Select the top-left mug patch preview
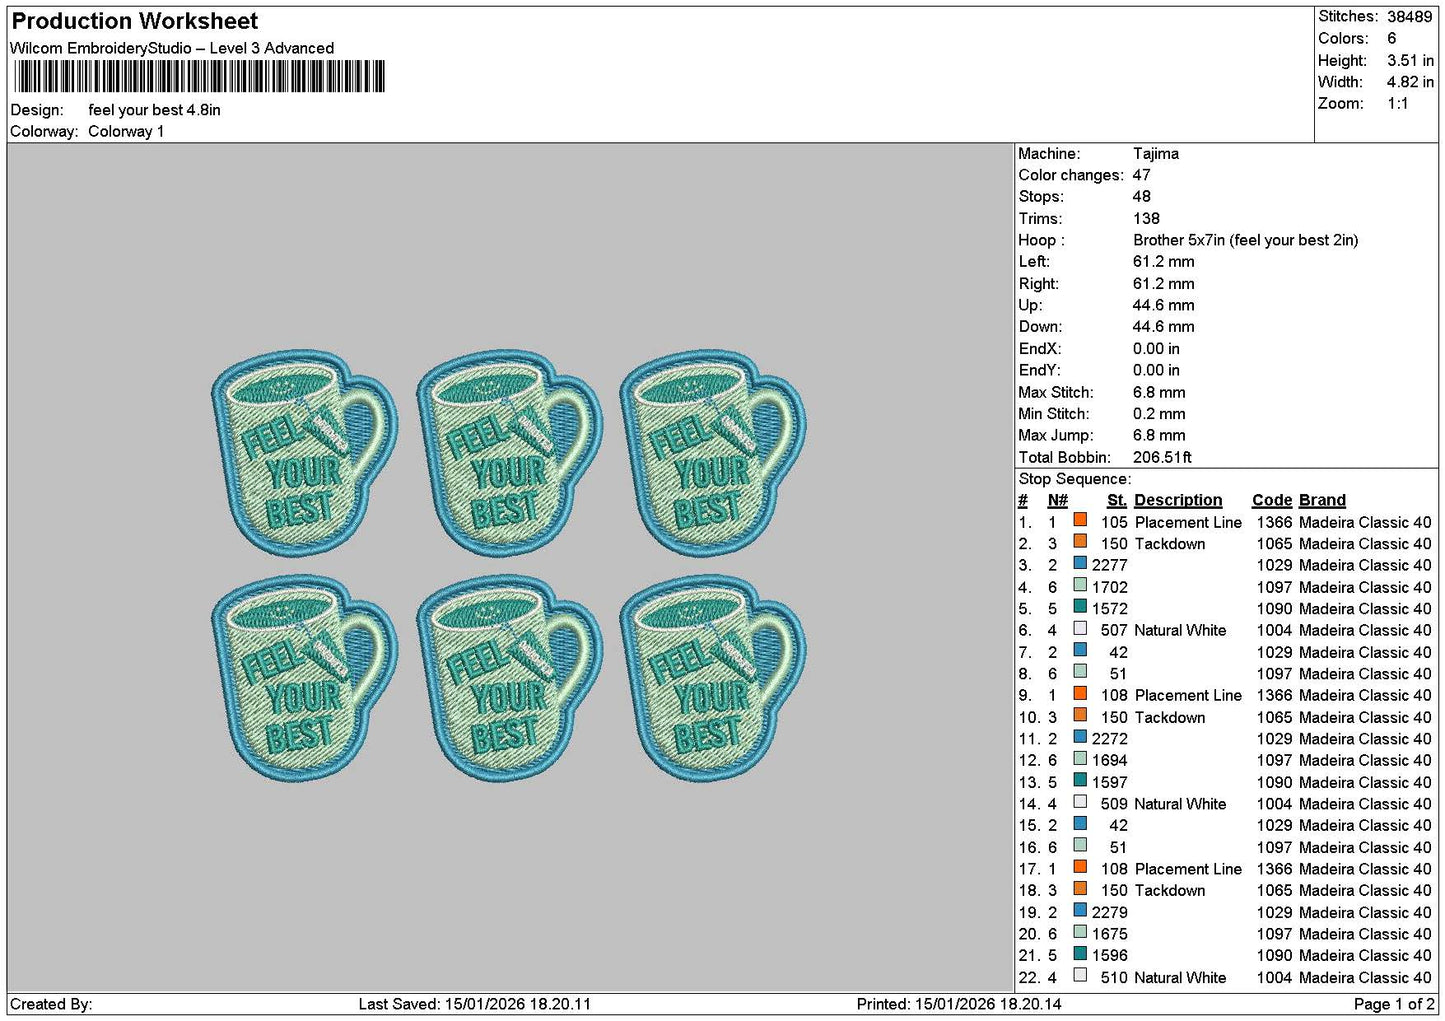 304,452
